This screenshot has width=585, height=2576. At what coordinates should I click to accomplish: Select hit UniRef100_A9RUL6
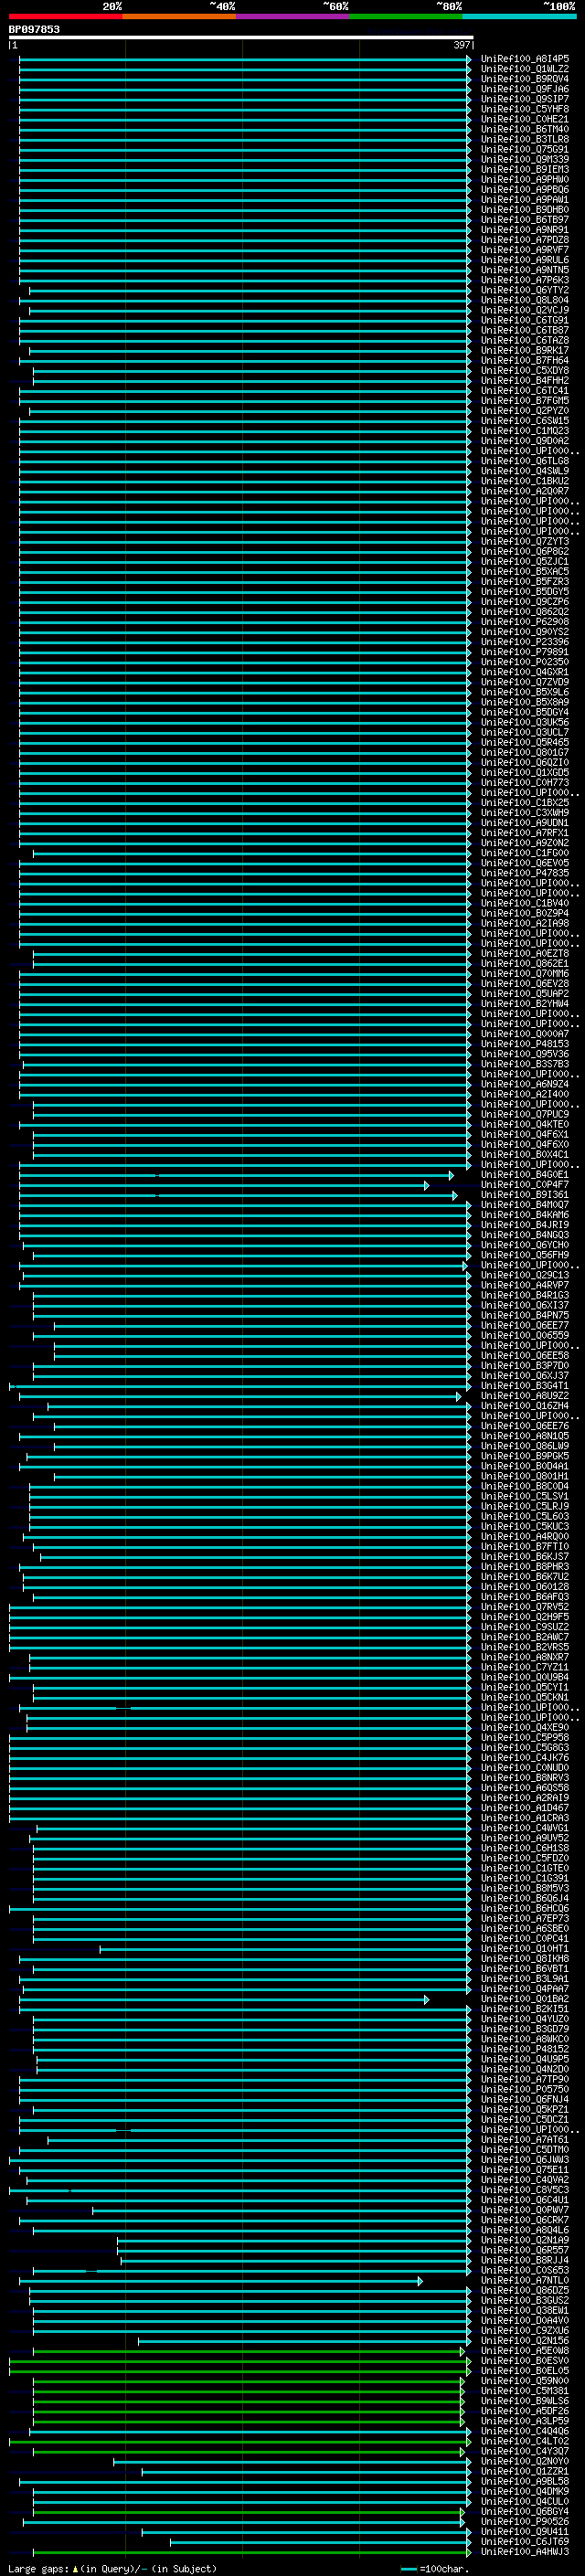tap(525, 260)
